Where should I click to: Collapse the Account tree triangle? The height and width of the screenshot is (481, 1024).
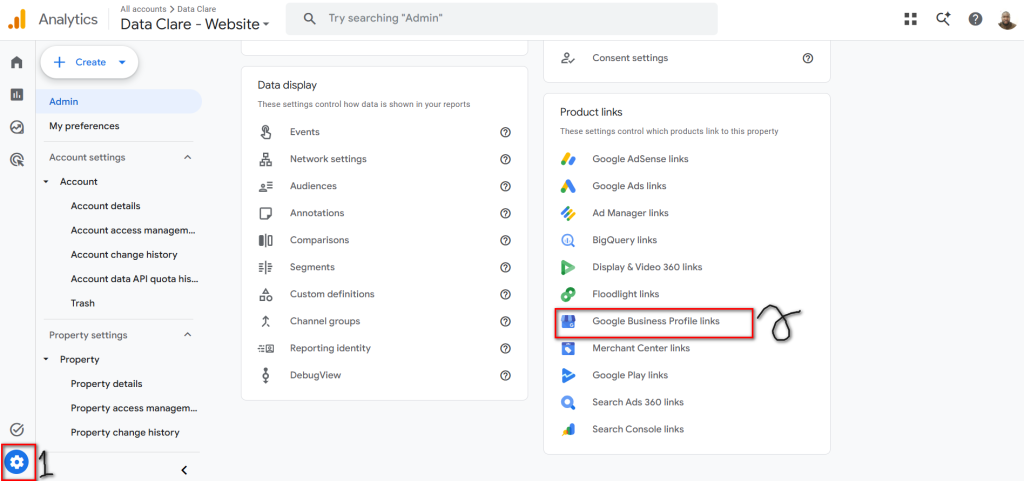tap(46, 182)
